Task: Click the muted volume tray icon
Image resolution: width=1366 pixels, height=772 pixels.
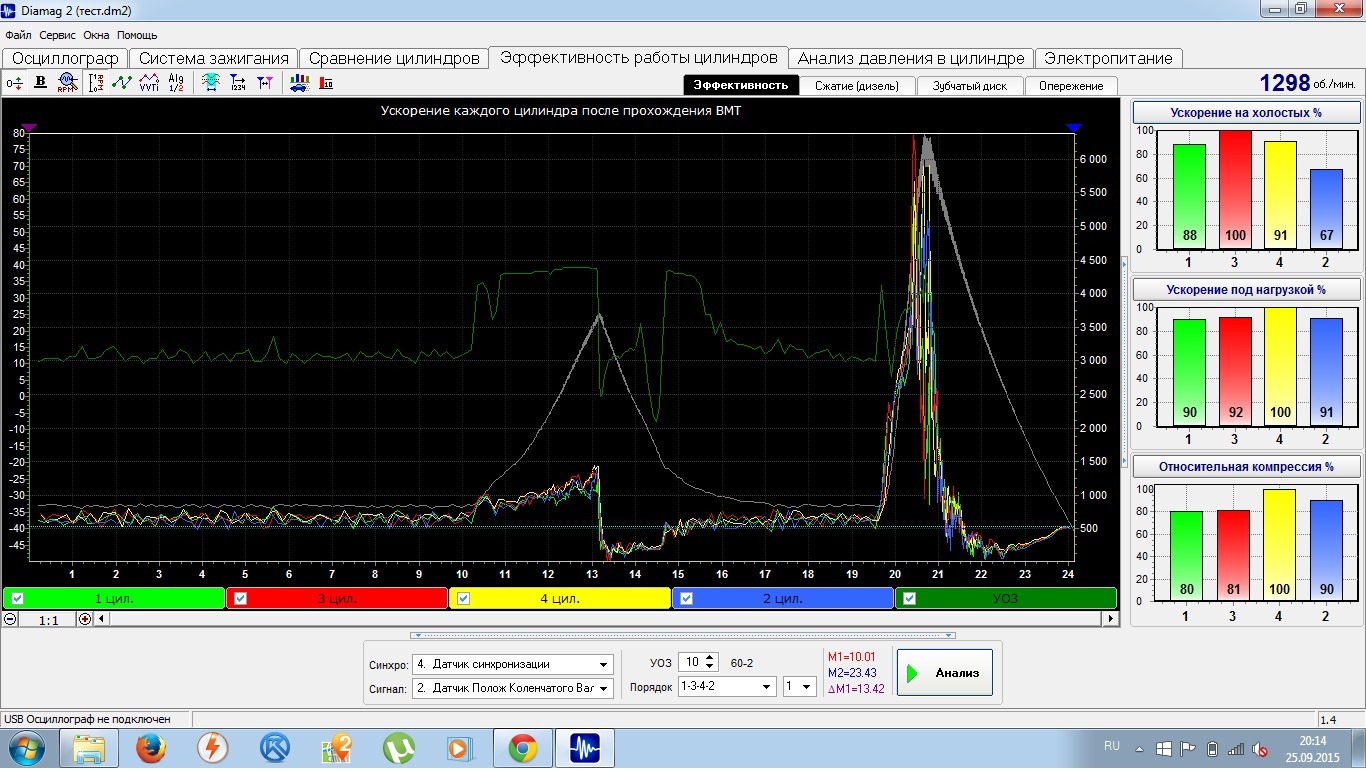Action: click(1262, 748)
